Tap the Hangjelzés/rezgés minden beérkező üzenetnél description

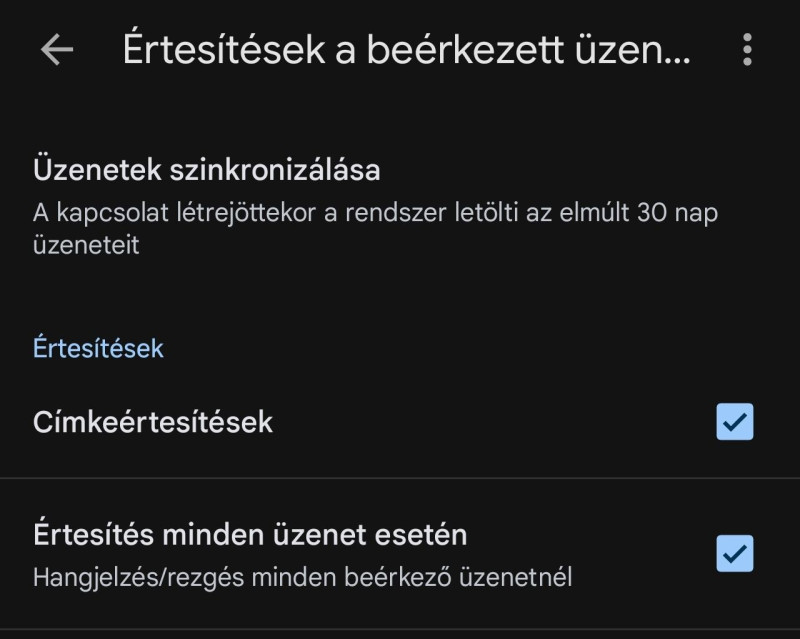(302, 577)
